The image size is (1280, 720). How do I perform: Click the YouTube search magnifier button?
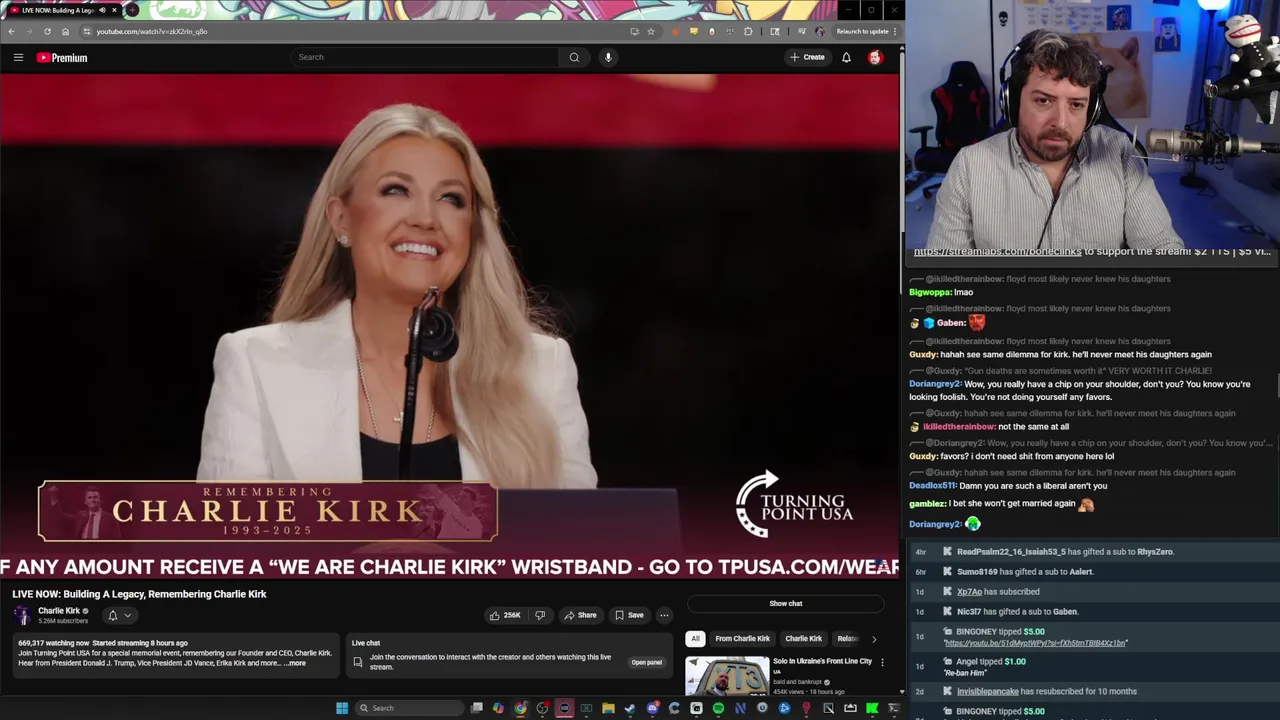click(574, 57)
